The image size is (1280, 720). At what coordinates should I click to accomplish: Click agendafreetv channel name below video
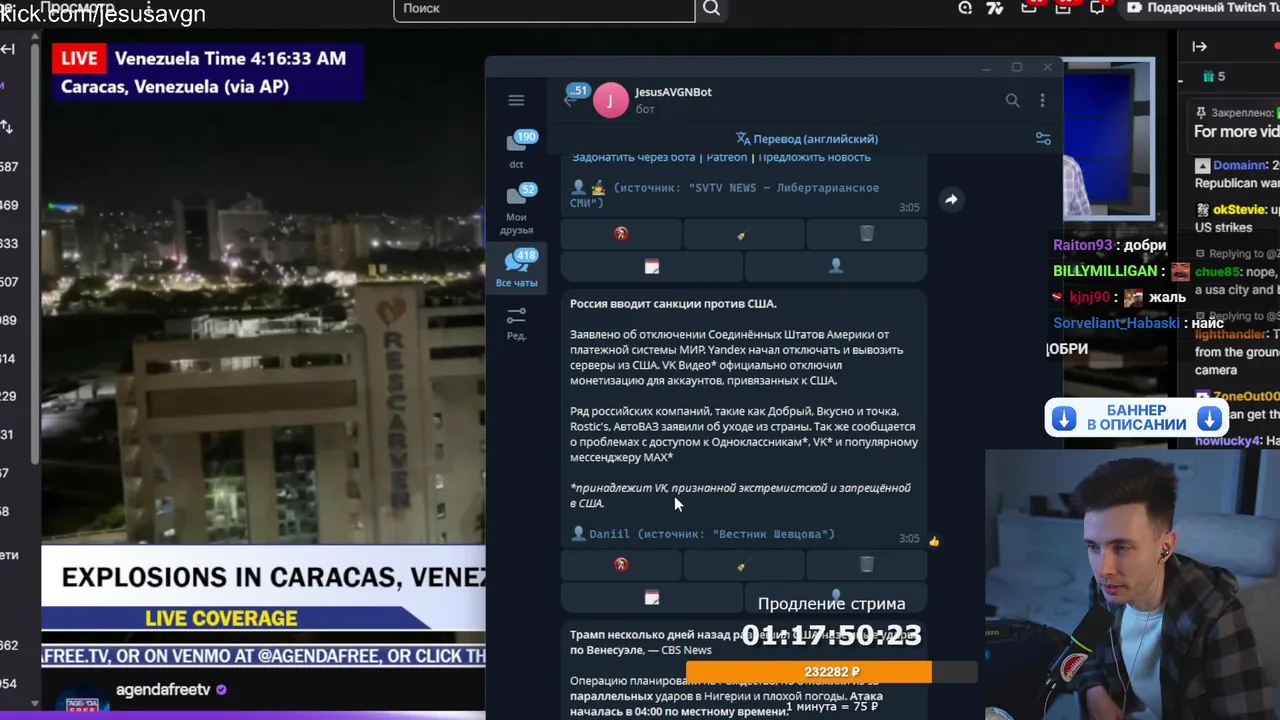[x=163, y=690]
